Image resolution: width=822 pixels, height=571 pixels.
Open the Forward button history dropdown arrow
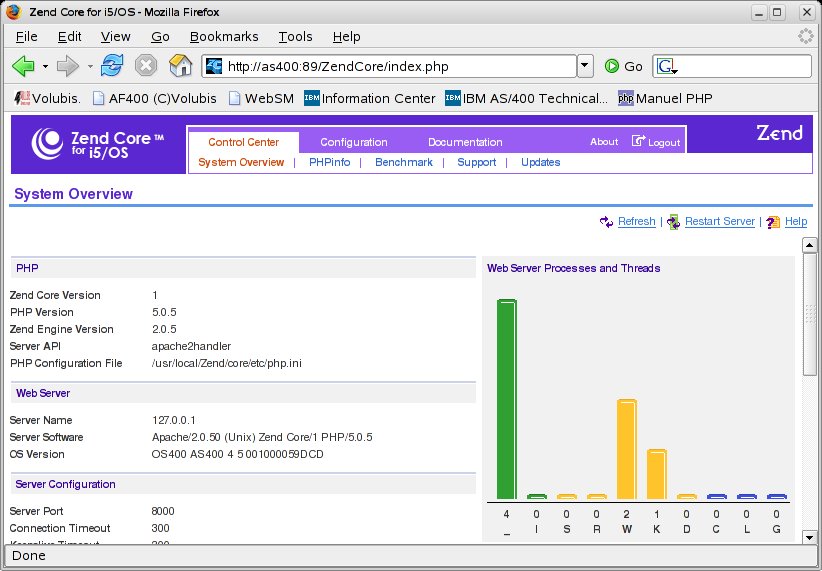point(90,66)
